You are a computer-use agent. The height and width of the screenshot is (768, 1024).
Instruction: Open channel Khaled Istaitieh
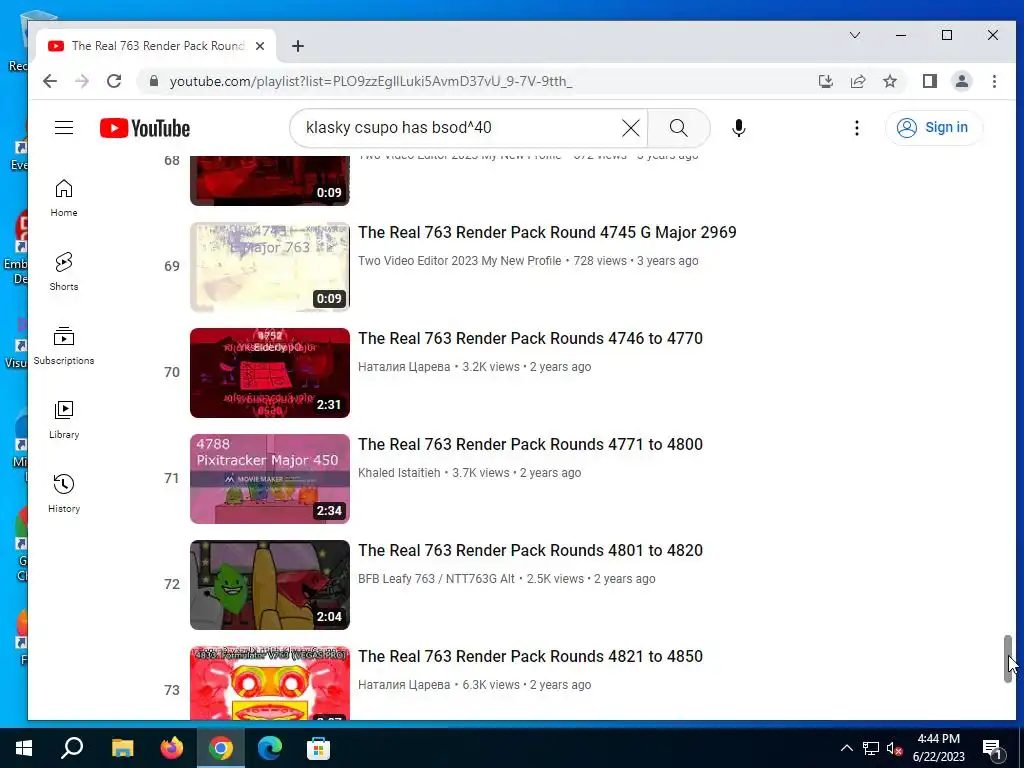tap(399, 473)
